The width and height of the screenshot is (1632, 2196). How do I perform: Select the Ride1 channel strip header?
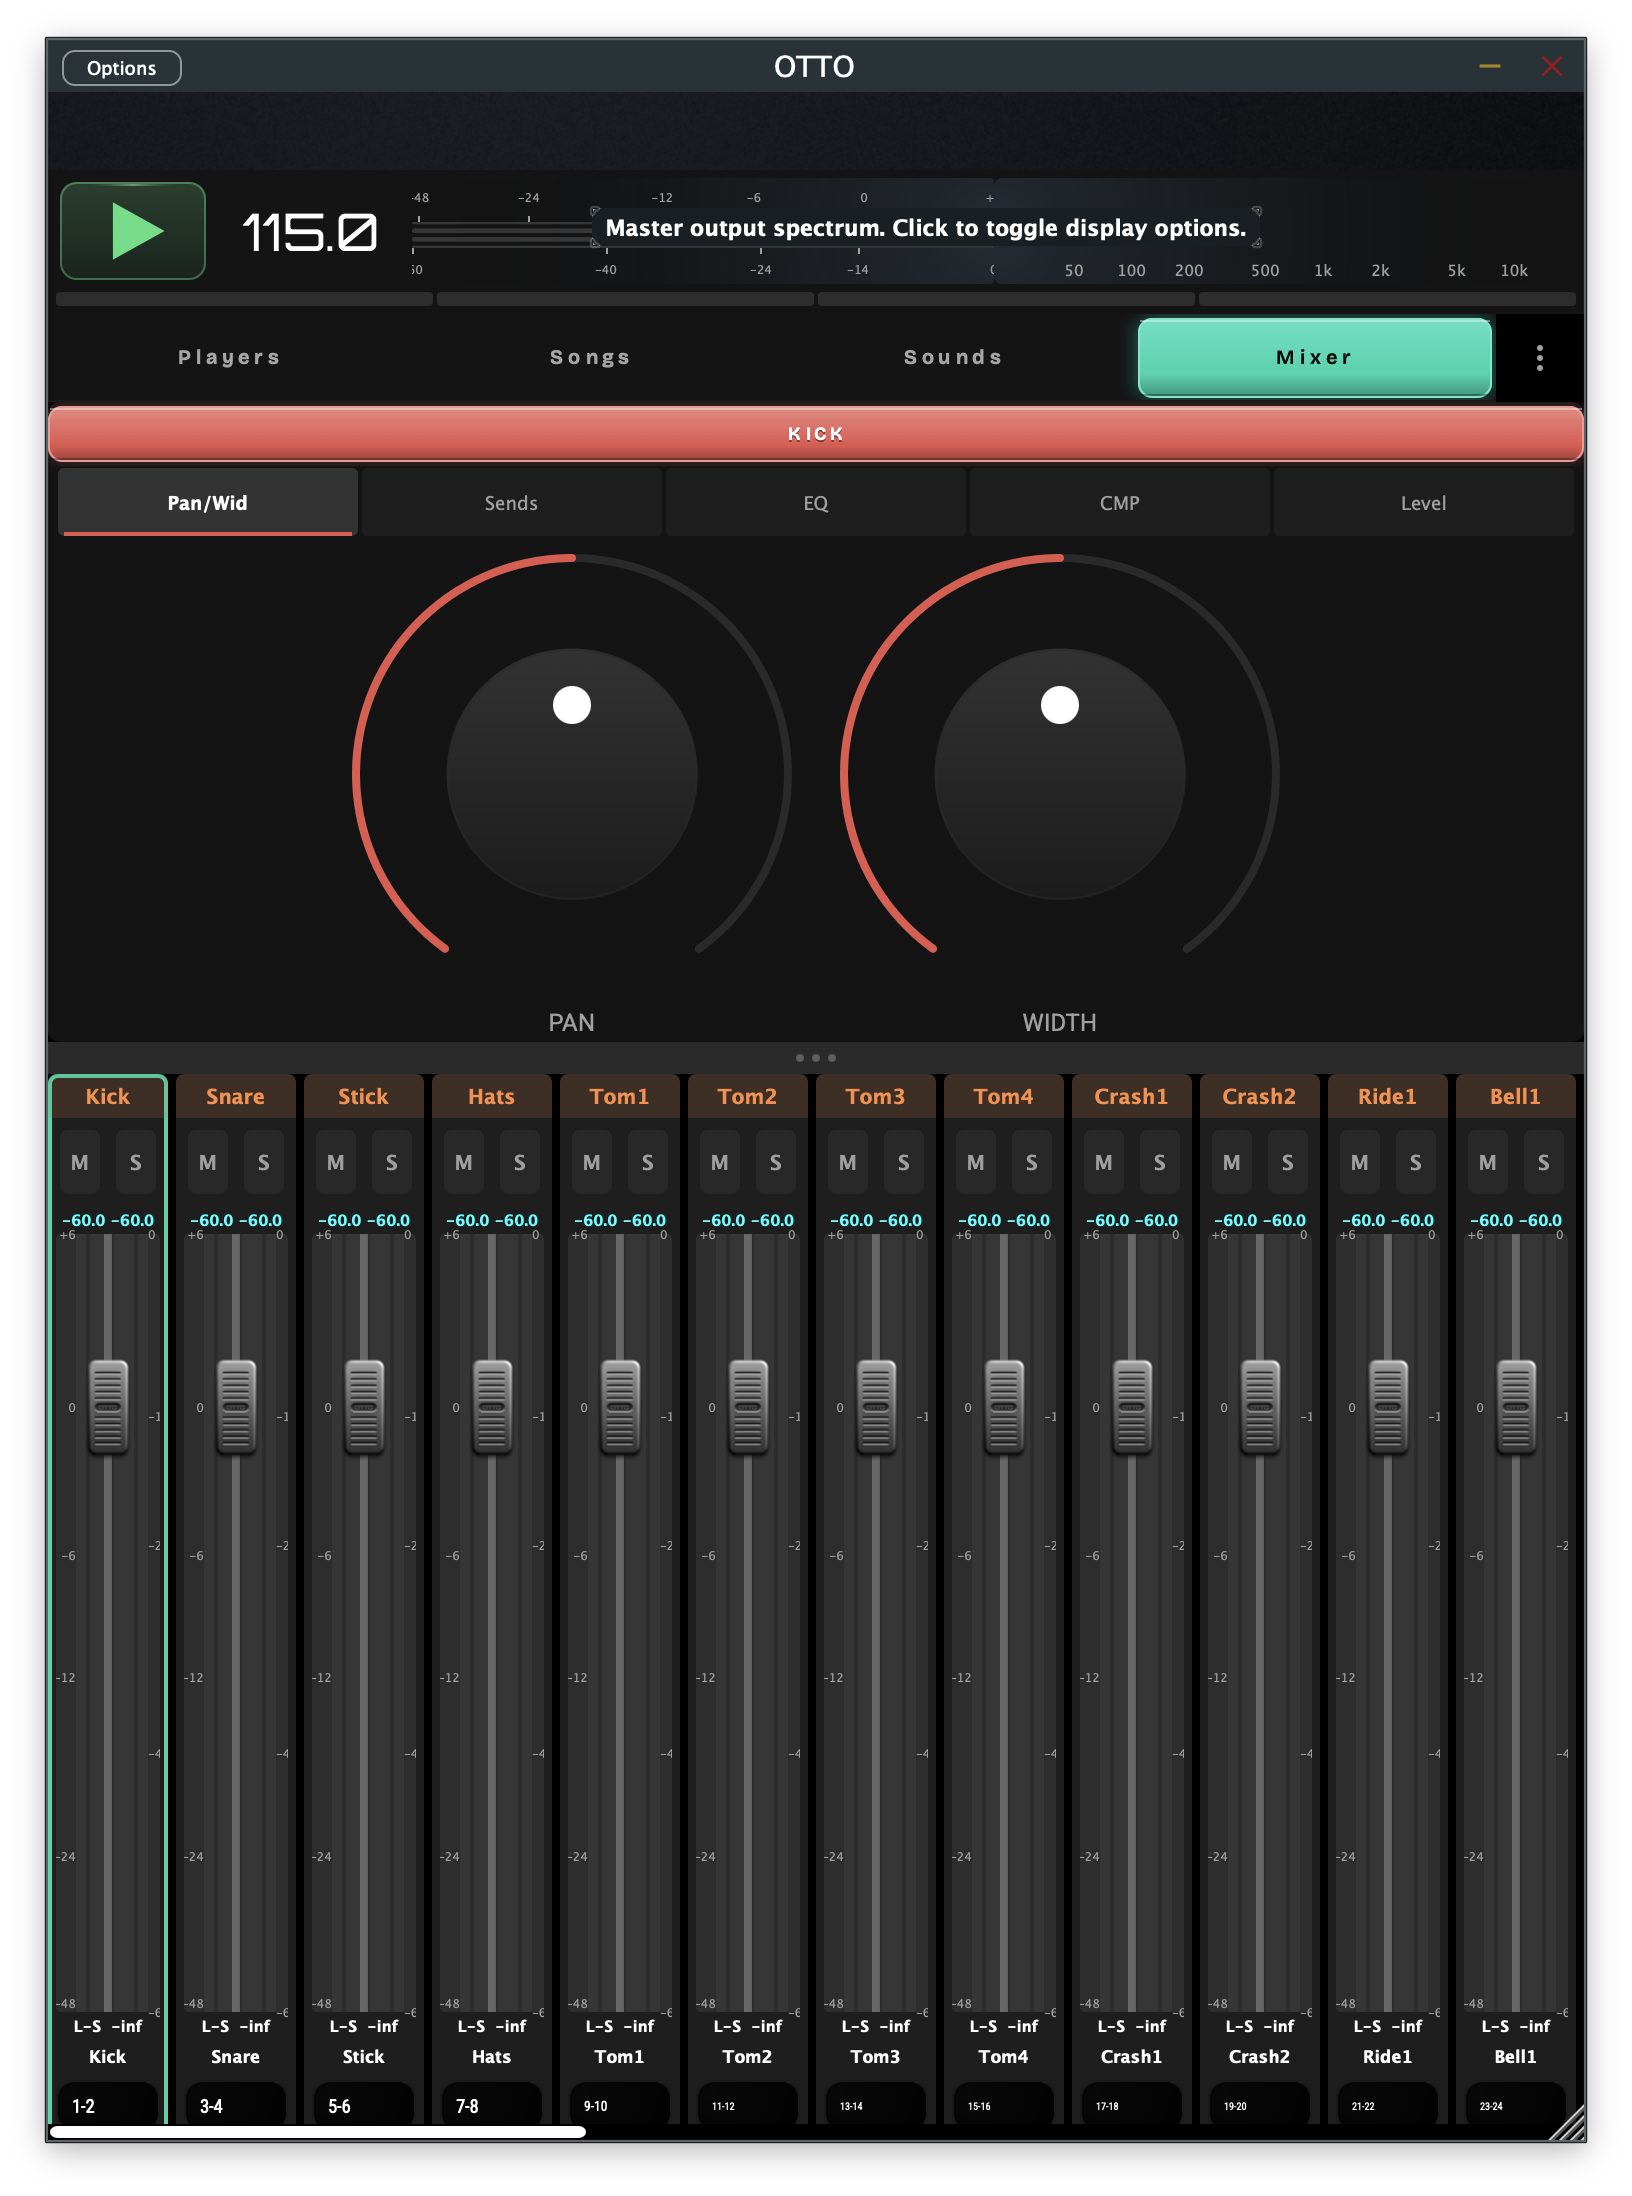coord(1388,1096)
